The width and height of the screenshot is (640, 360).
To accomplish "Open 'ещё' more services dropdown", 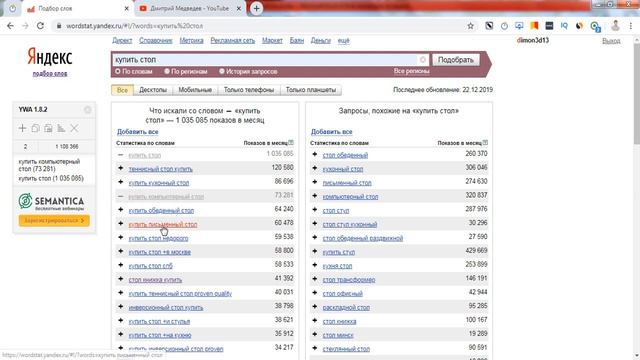I will [343, 40].
